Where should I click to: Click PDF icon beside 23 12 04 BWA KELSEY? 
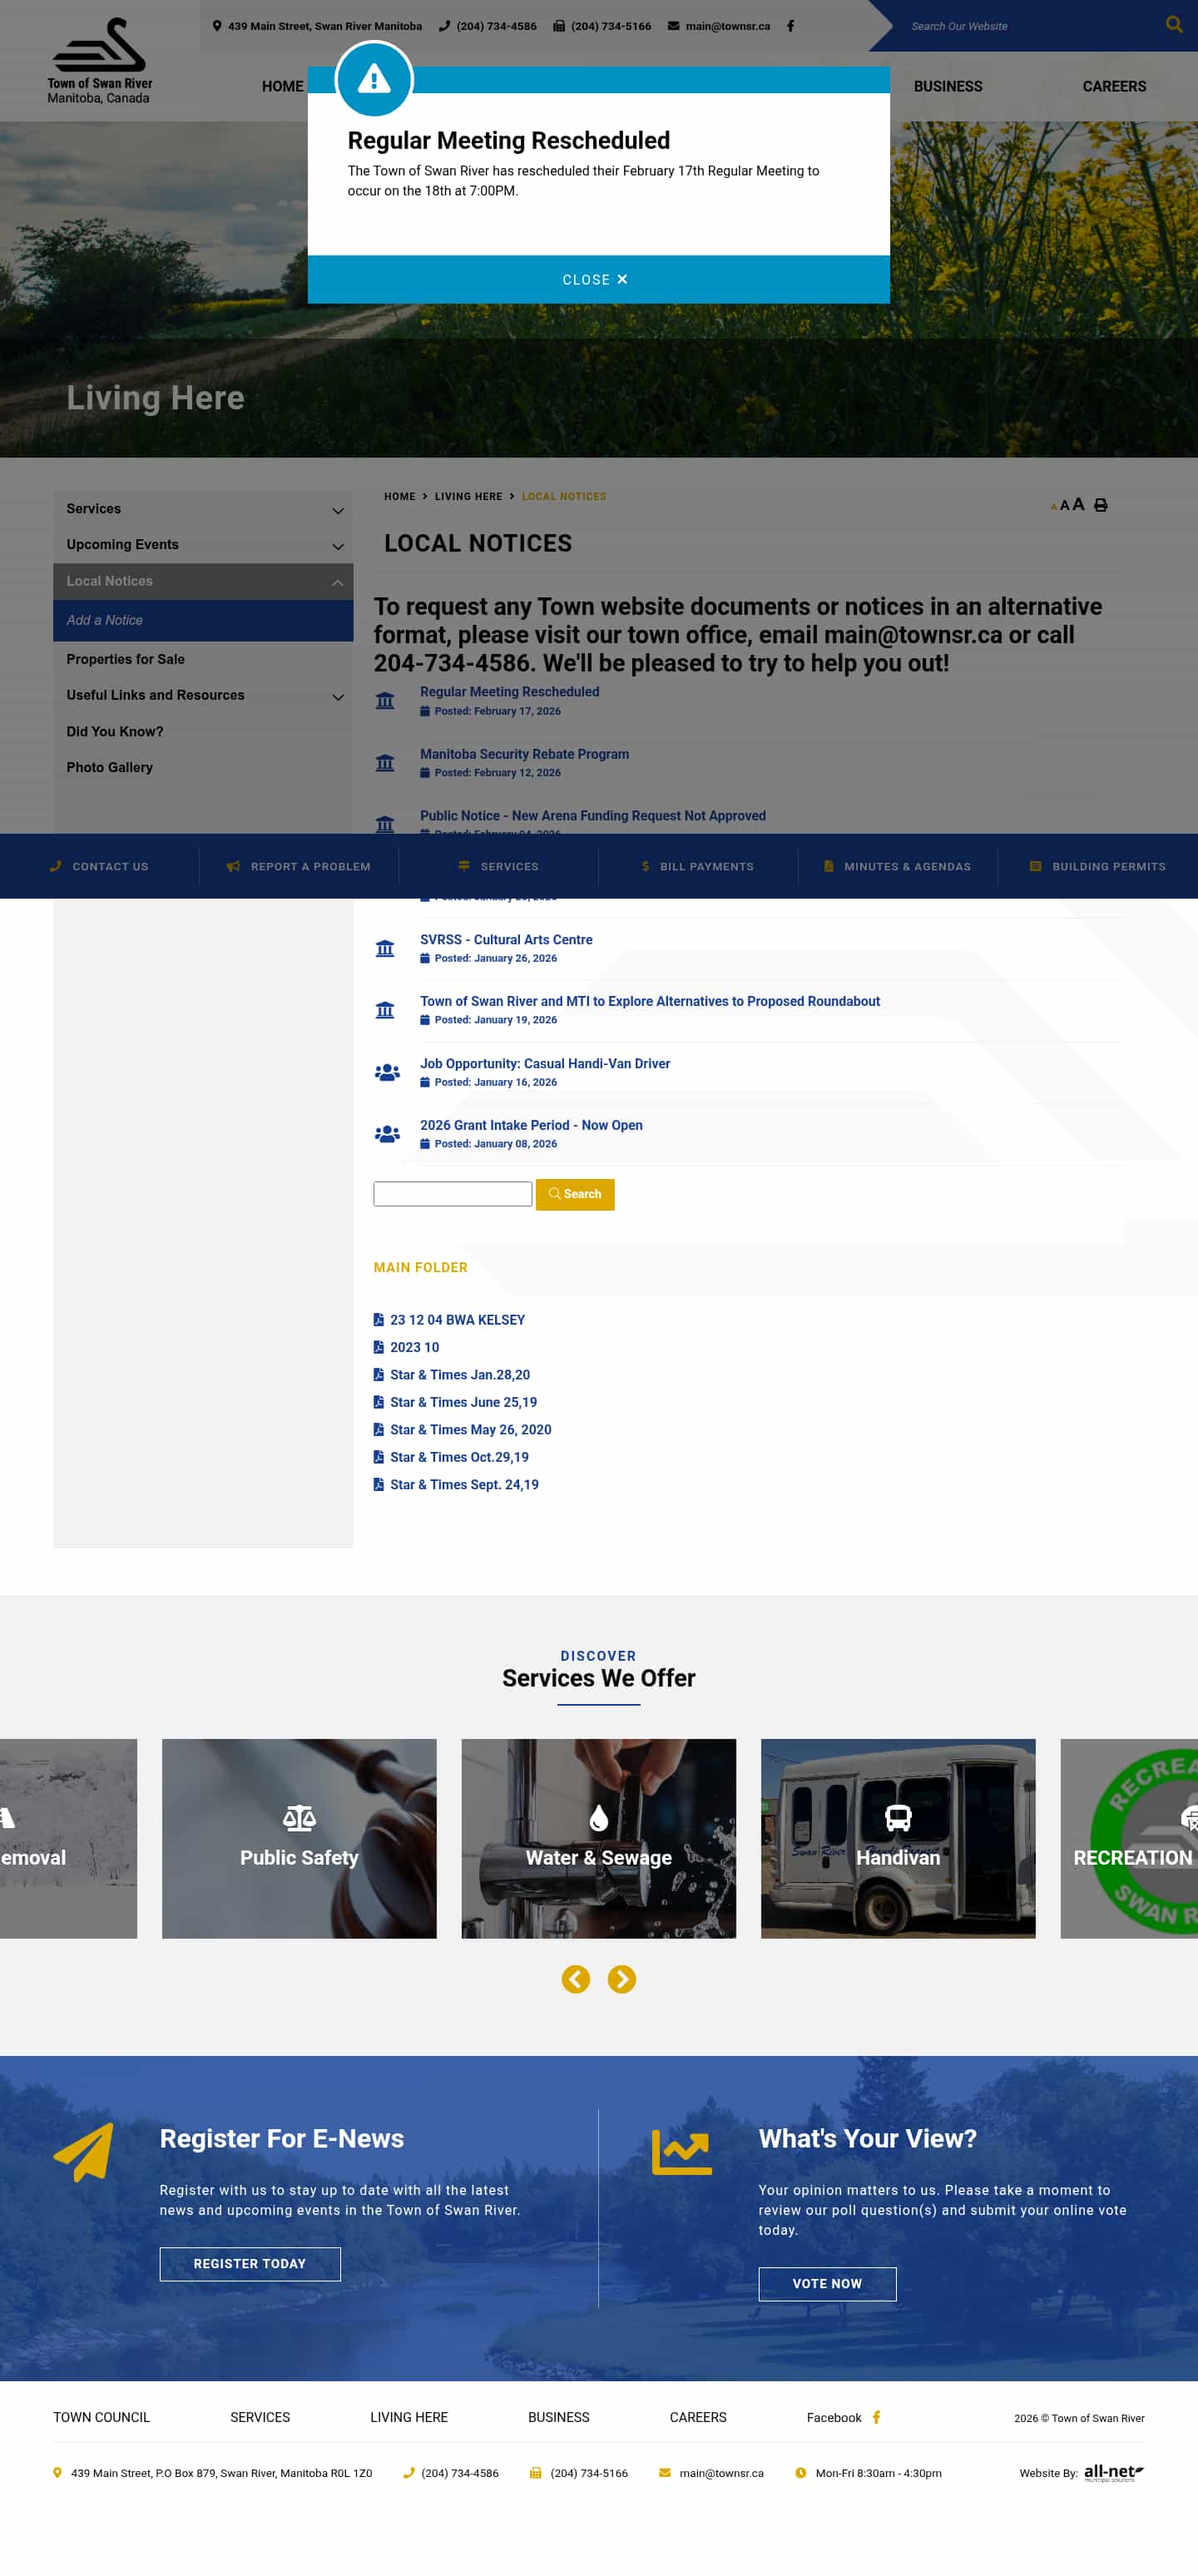(379, 1320)
